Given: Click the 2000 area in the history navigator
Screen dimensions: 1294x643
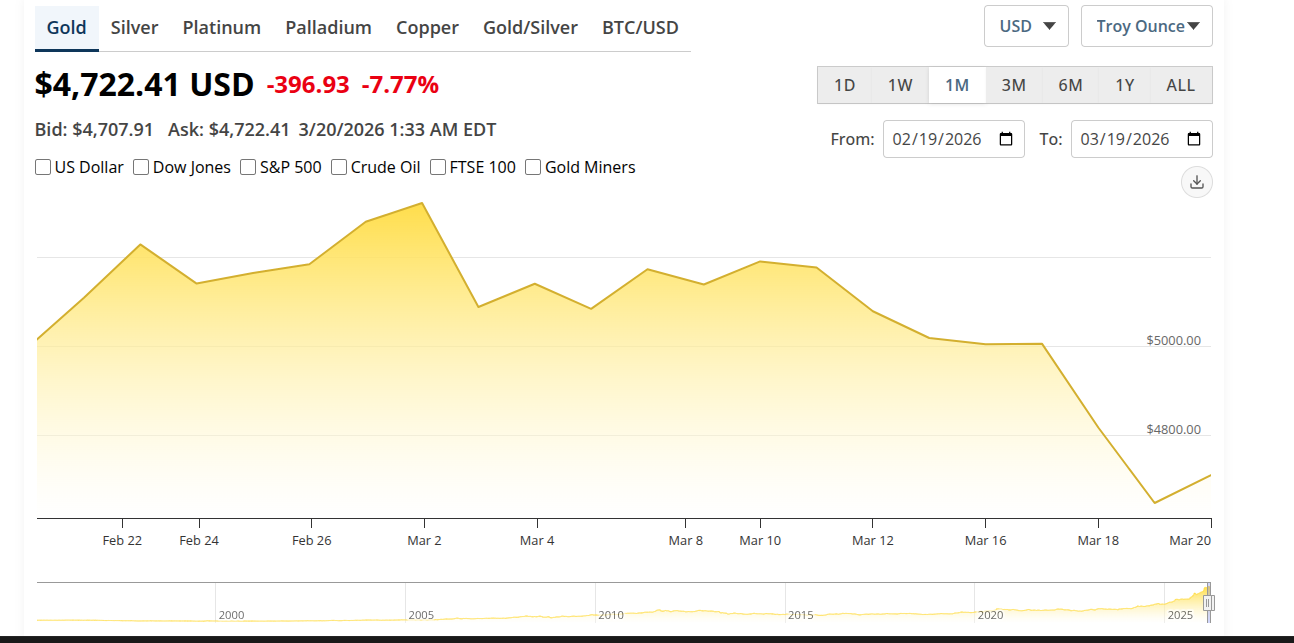Looking at the screenshot, I should point(231,615).
